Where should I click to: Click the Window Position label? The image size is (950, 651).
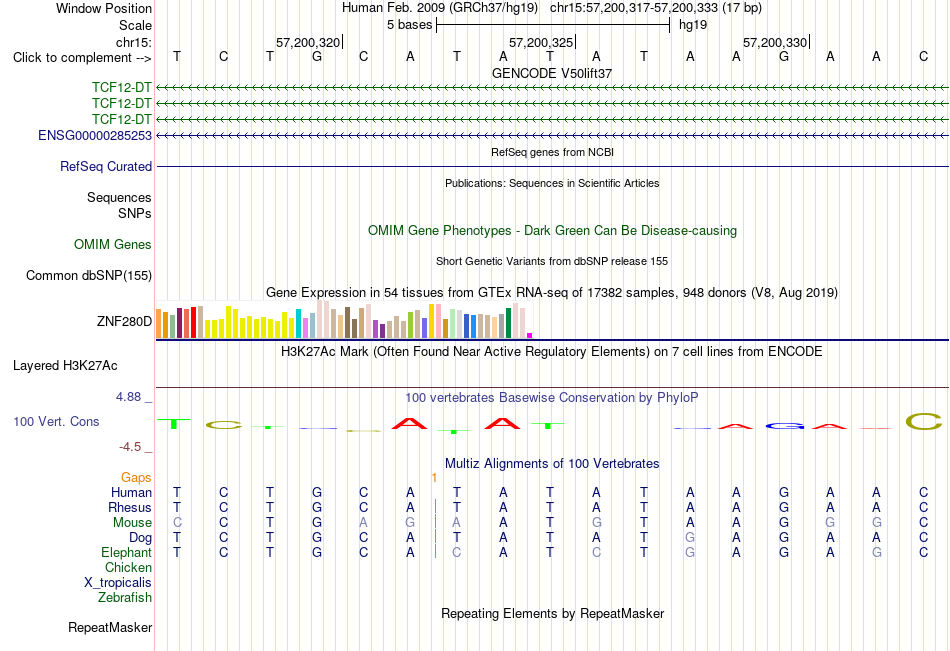(104, 8)
